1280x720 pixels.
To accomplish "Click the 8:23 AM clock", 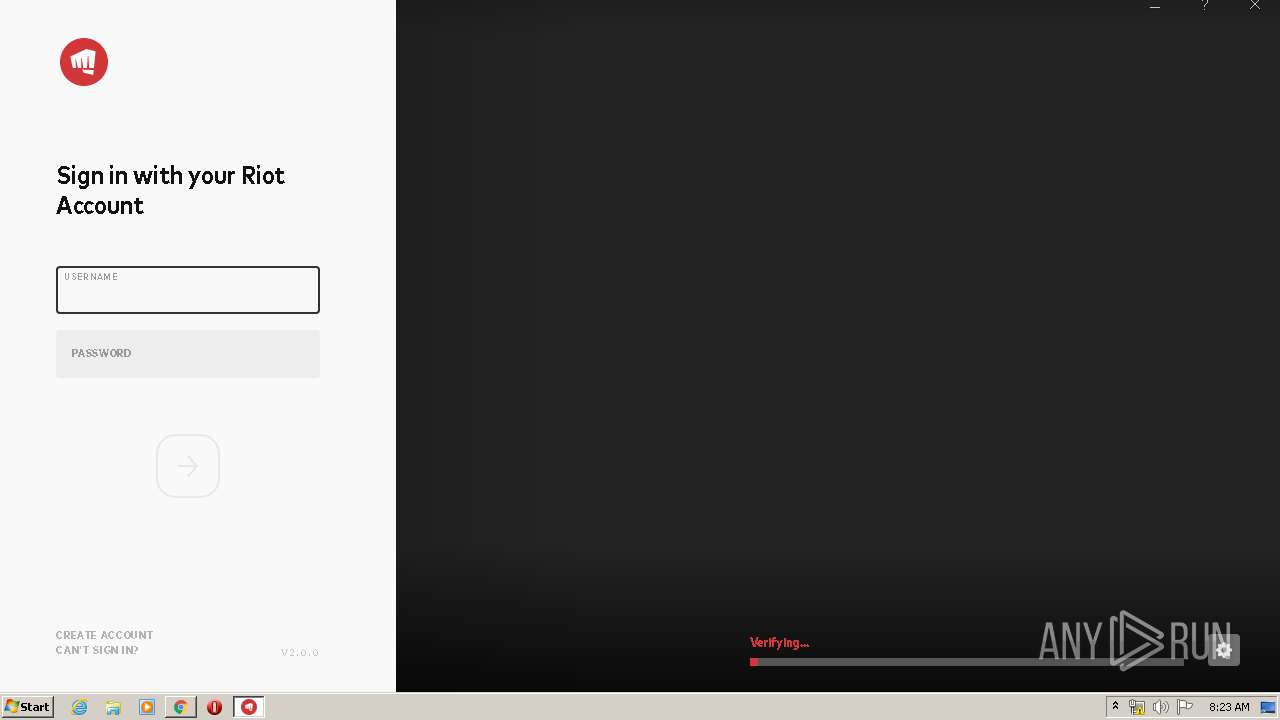I will coord(1229,707).
